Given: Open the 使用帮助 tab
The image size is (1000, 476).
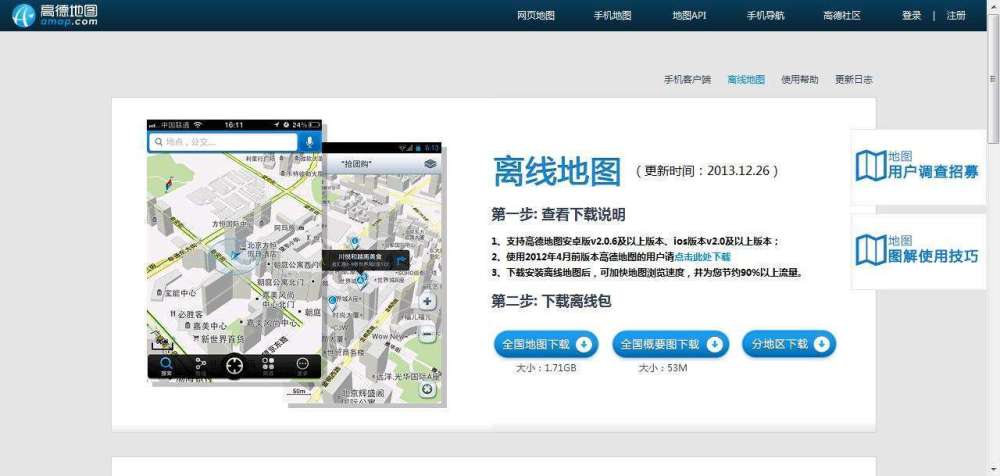Looking at the screenshot, I should tap(800, 80).
